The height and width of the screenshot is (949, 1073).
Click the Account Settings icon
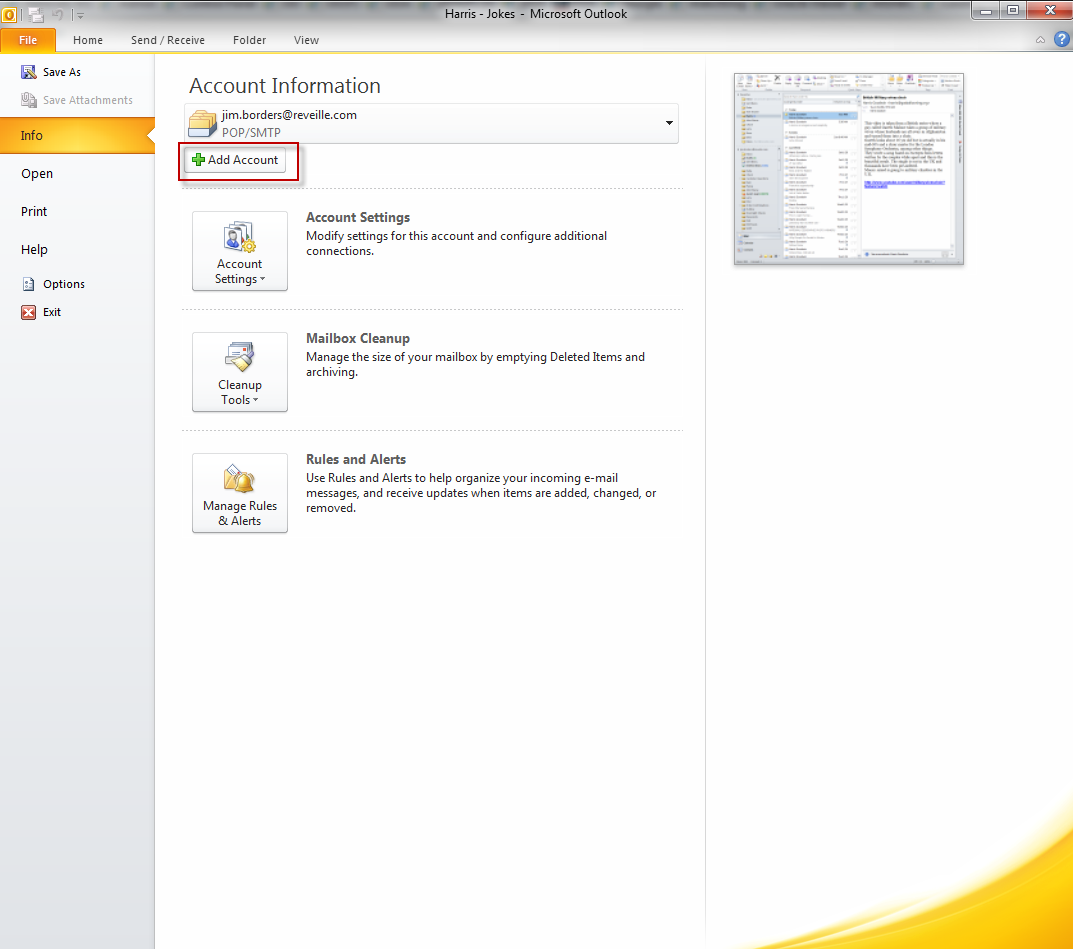[240, 237]
